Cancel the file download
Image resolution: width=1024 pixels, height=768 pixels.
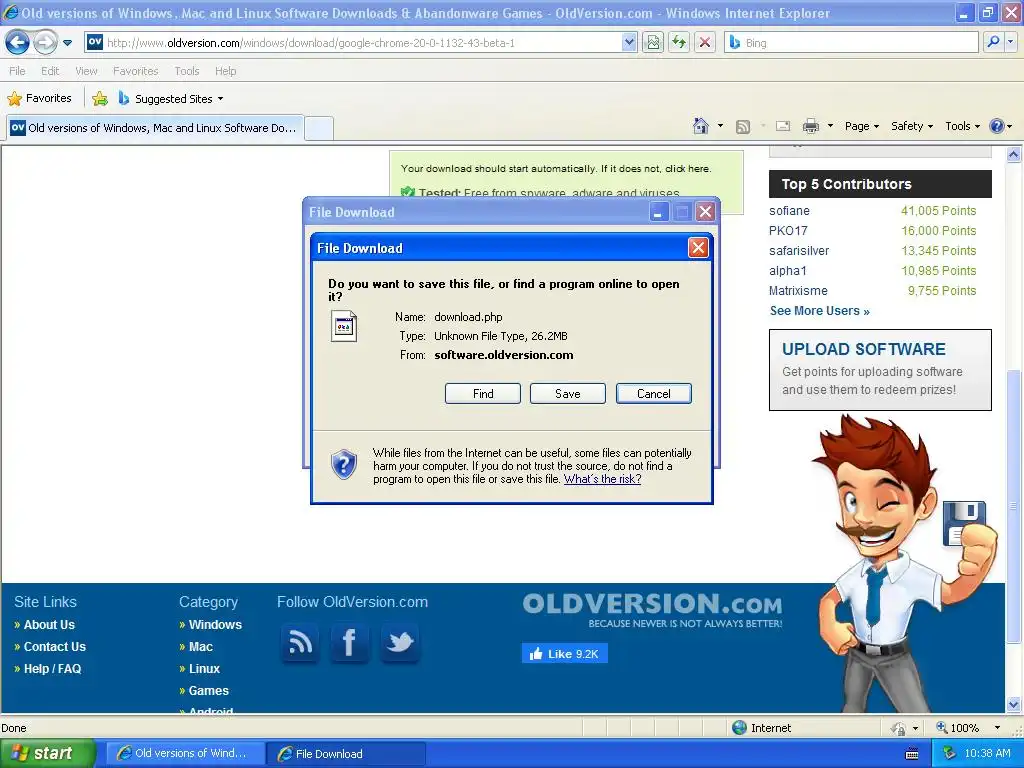pos(654,394)
